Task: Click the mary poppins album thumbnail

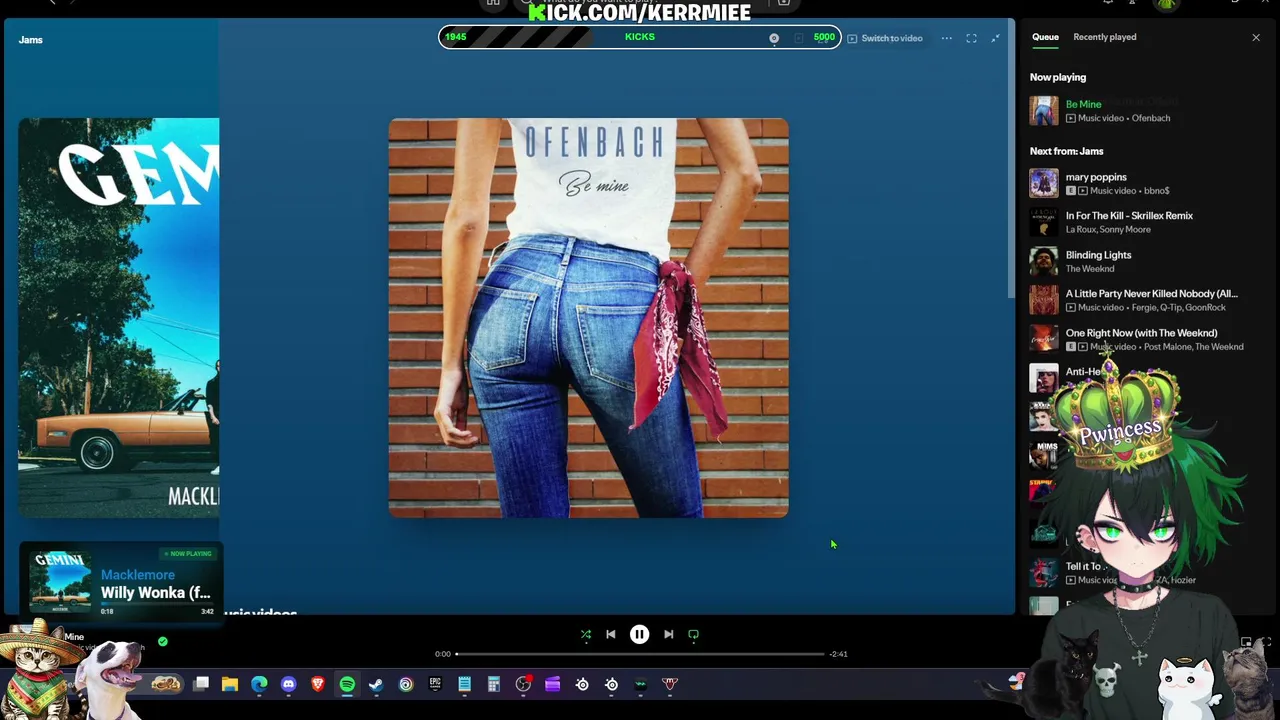Action: coord(1044,183)
